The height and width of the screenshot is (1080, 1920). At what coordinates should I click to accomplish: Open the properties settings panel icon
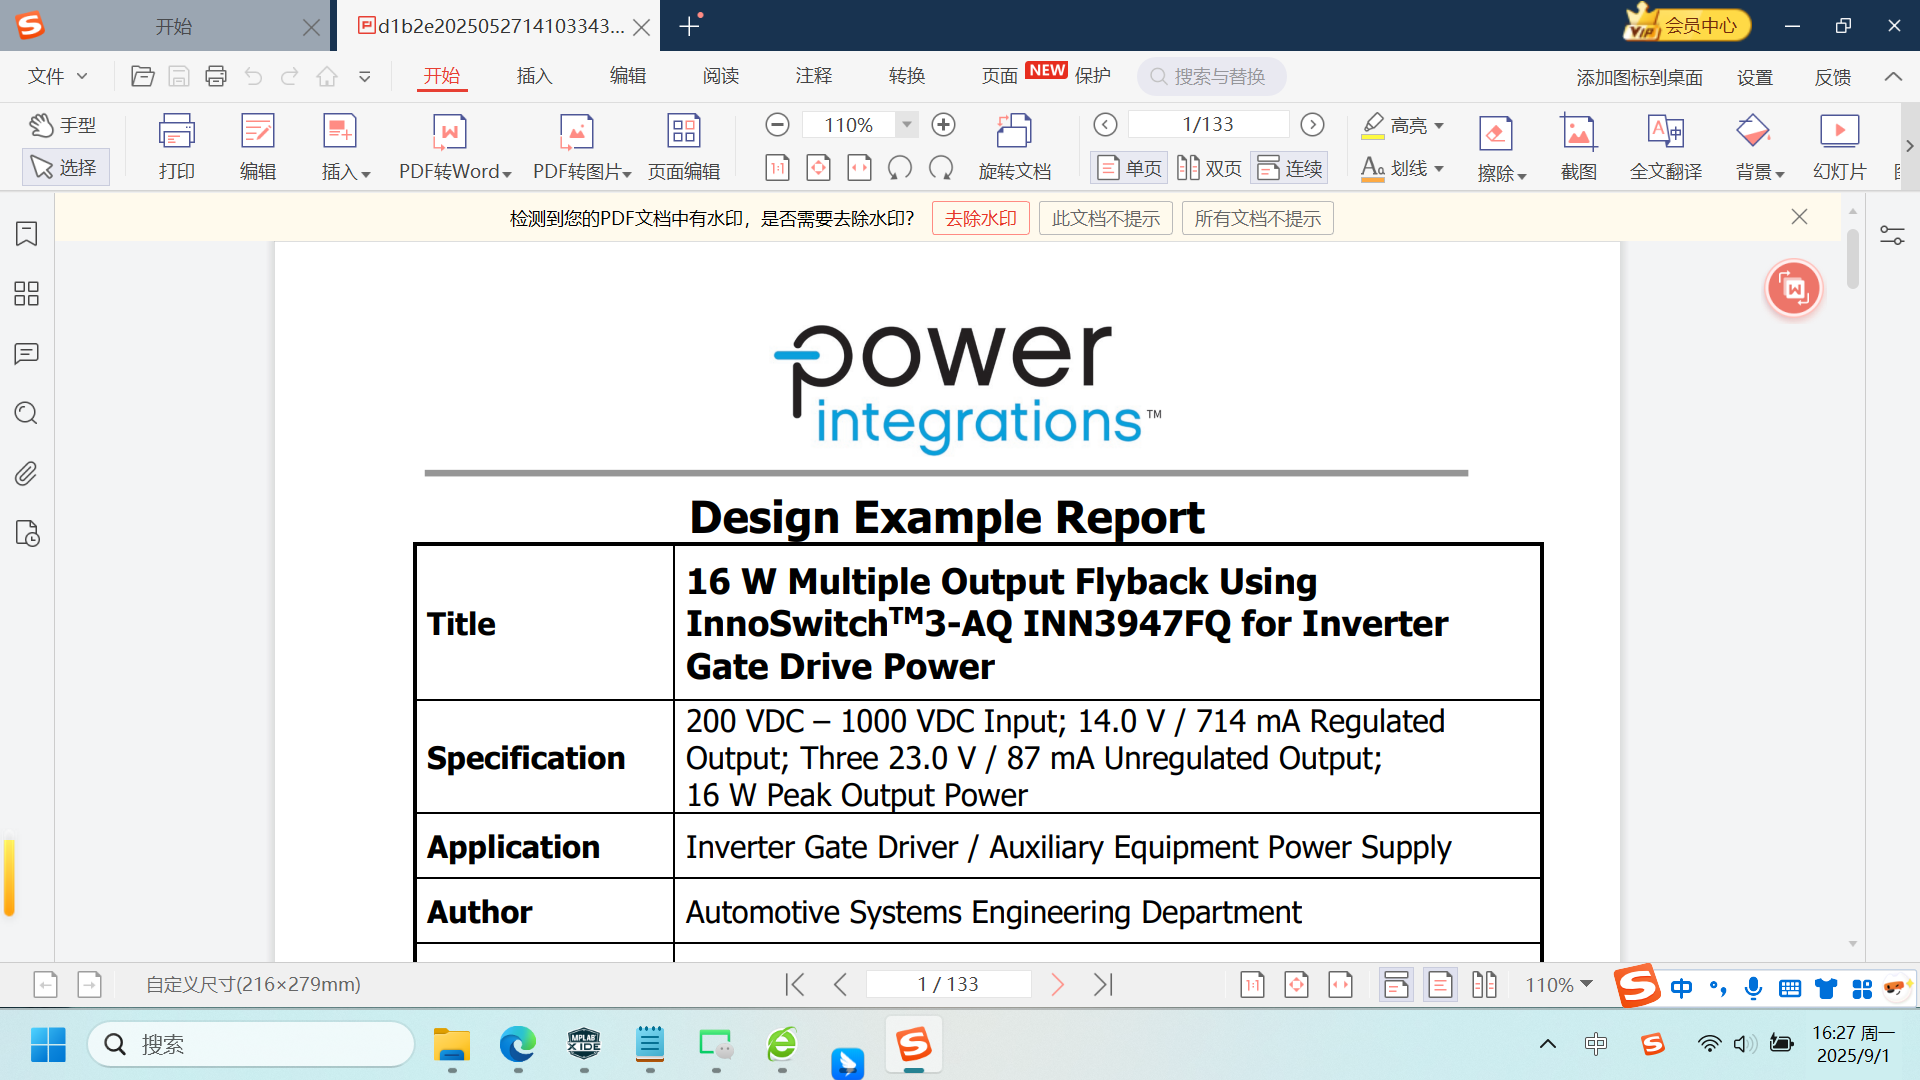[1892, 236]
